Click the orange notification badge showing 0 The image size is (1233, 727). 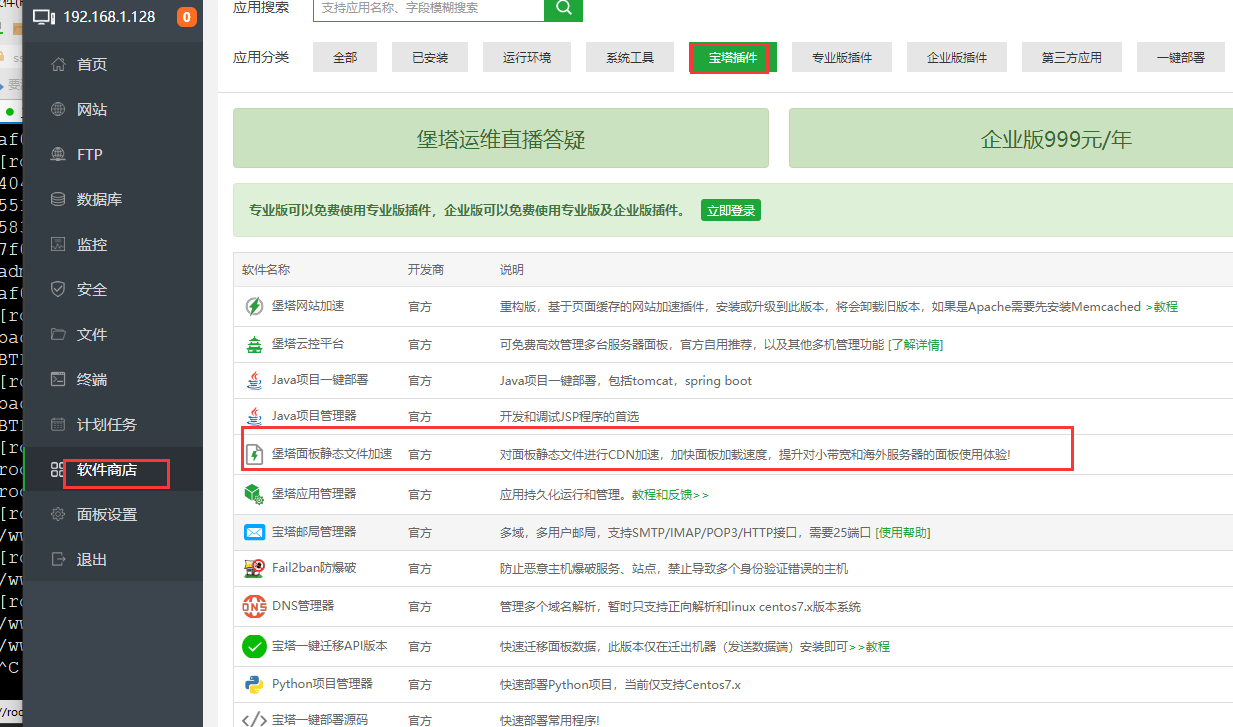point(187,17)
